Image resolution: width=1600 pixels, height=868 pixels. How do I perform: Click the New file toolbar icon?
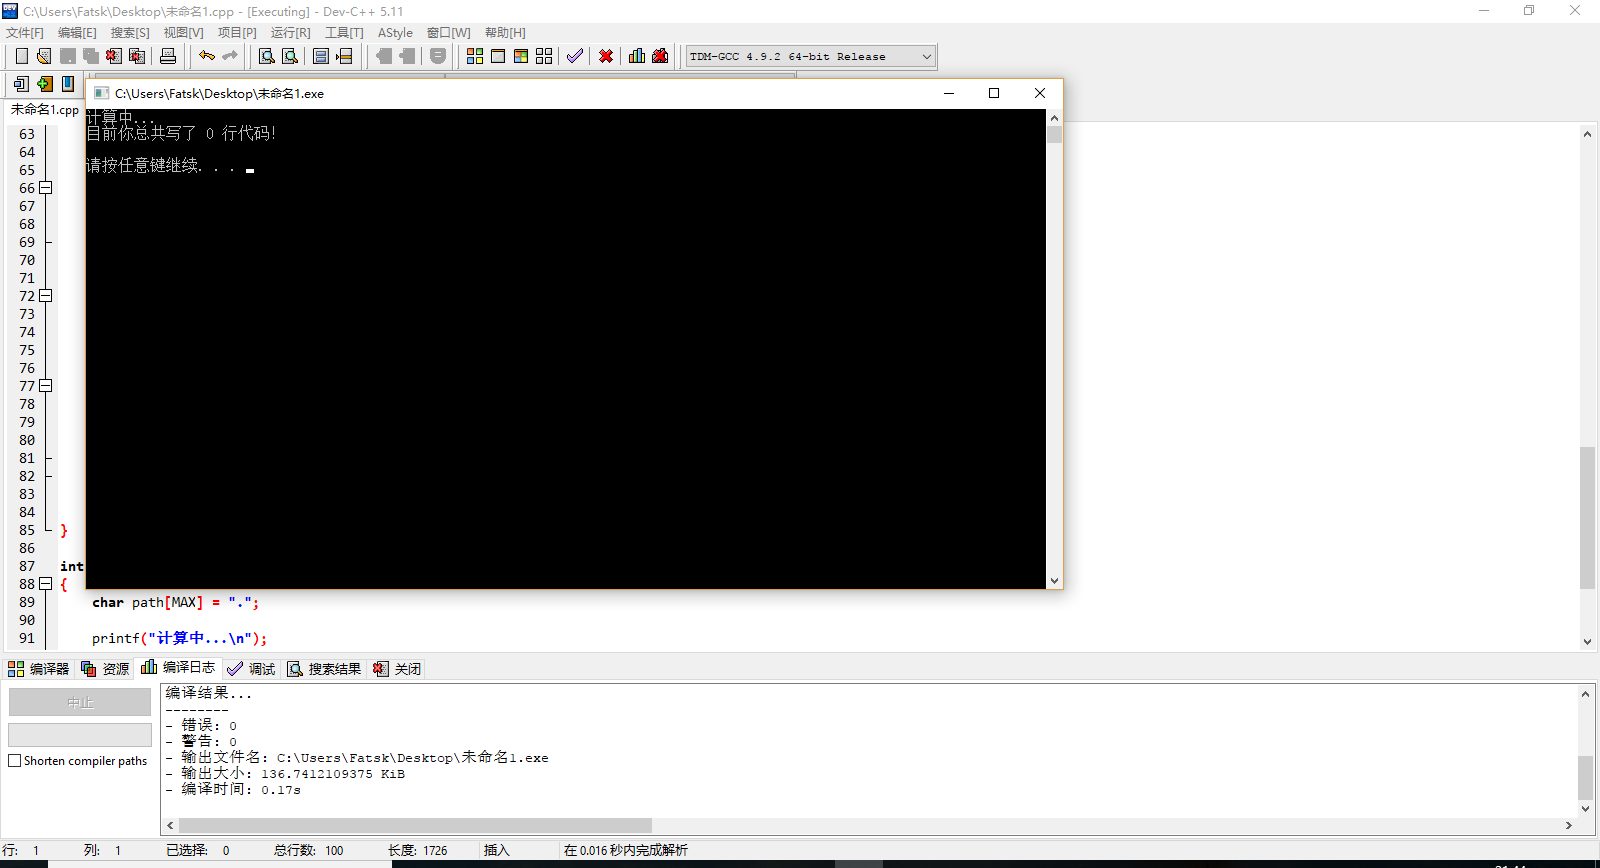(21, 56)
